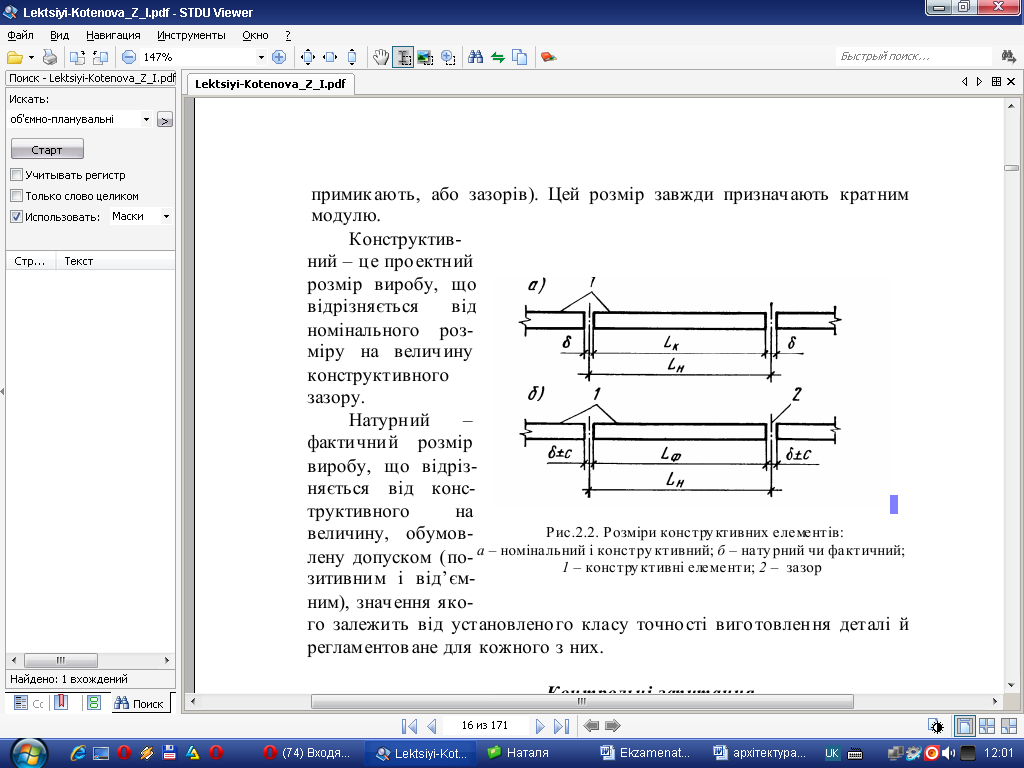
Task: Toggle the Учитывать регистр checkbox
Action: pyautogui.click(x=17, y=175)
